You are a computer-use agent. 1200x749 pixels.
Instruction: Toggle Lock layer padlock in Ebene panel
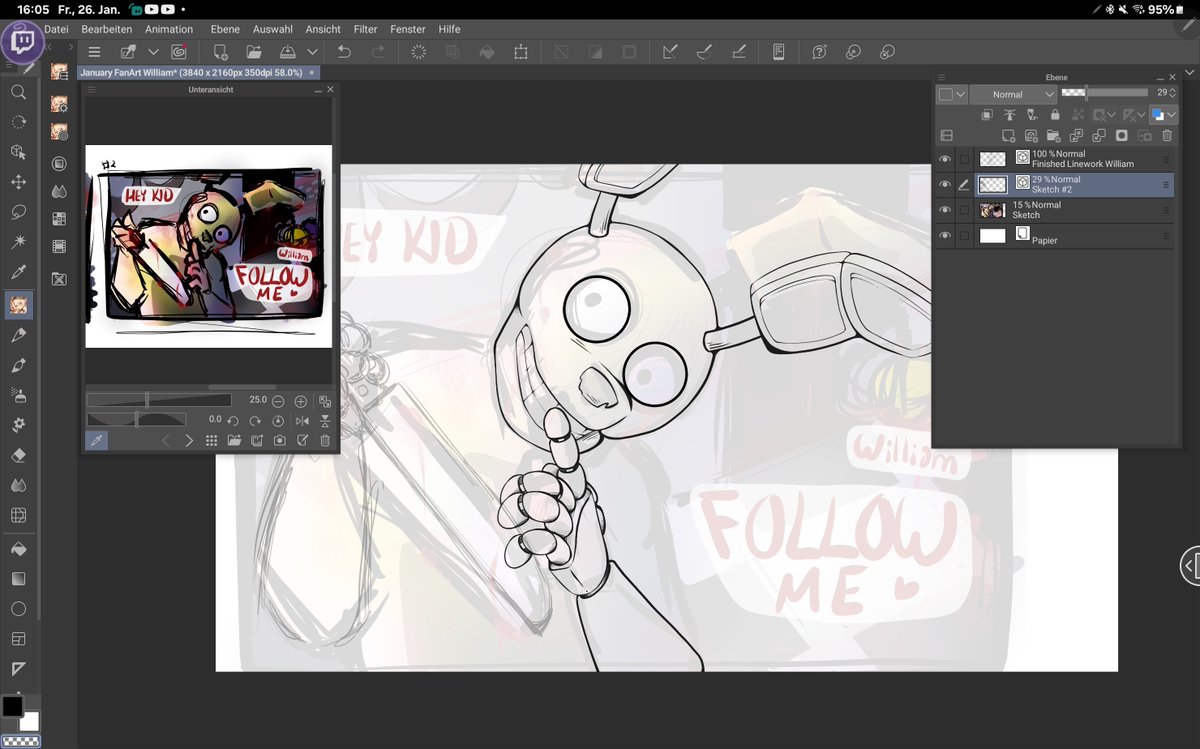coord(1054,115)
